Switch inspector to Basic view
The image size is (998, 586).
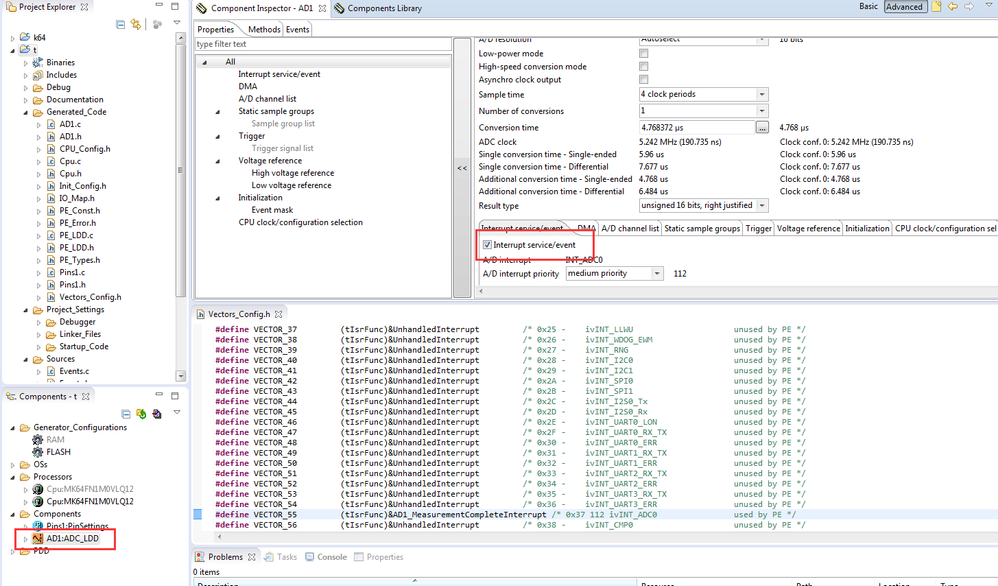(x=868, y=6)
